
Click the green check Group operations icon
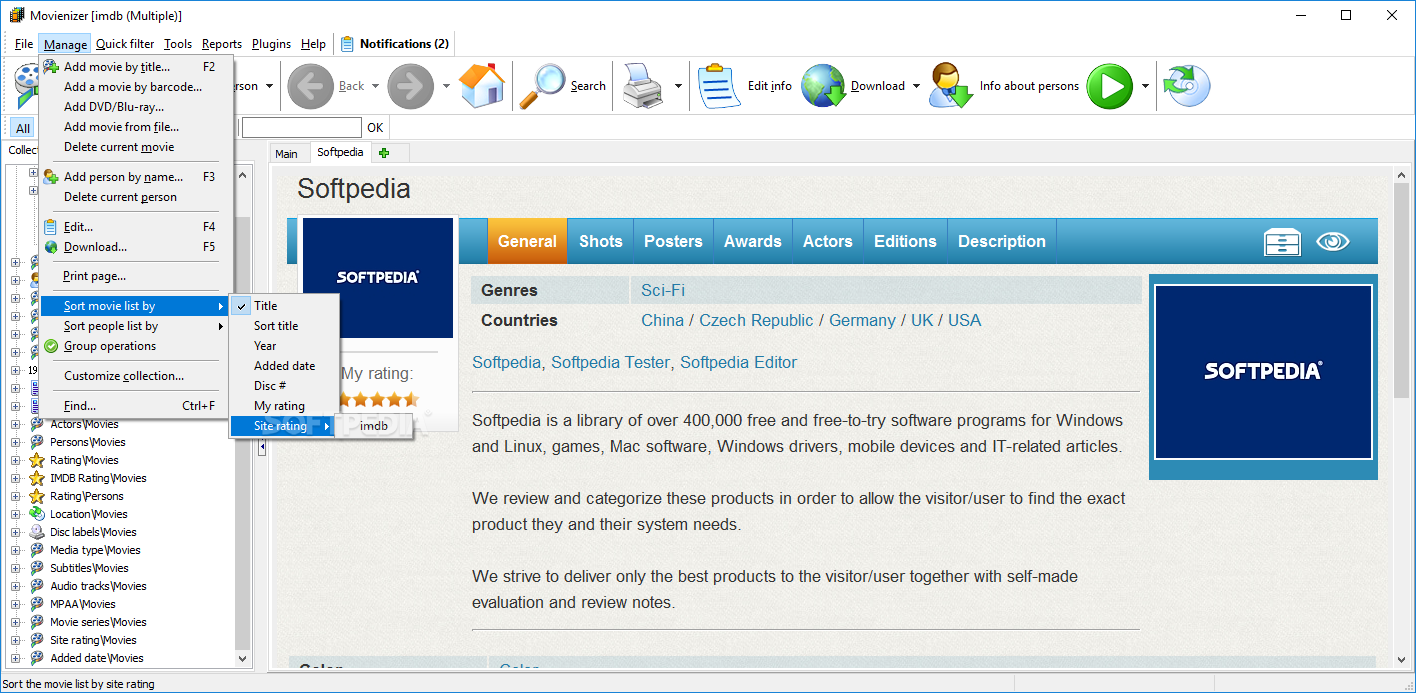pyautogui.click(x=51, y=346)
